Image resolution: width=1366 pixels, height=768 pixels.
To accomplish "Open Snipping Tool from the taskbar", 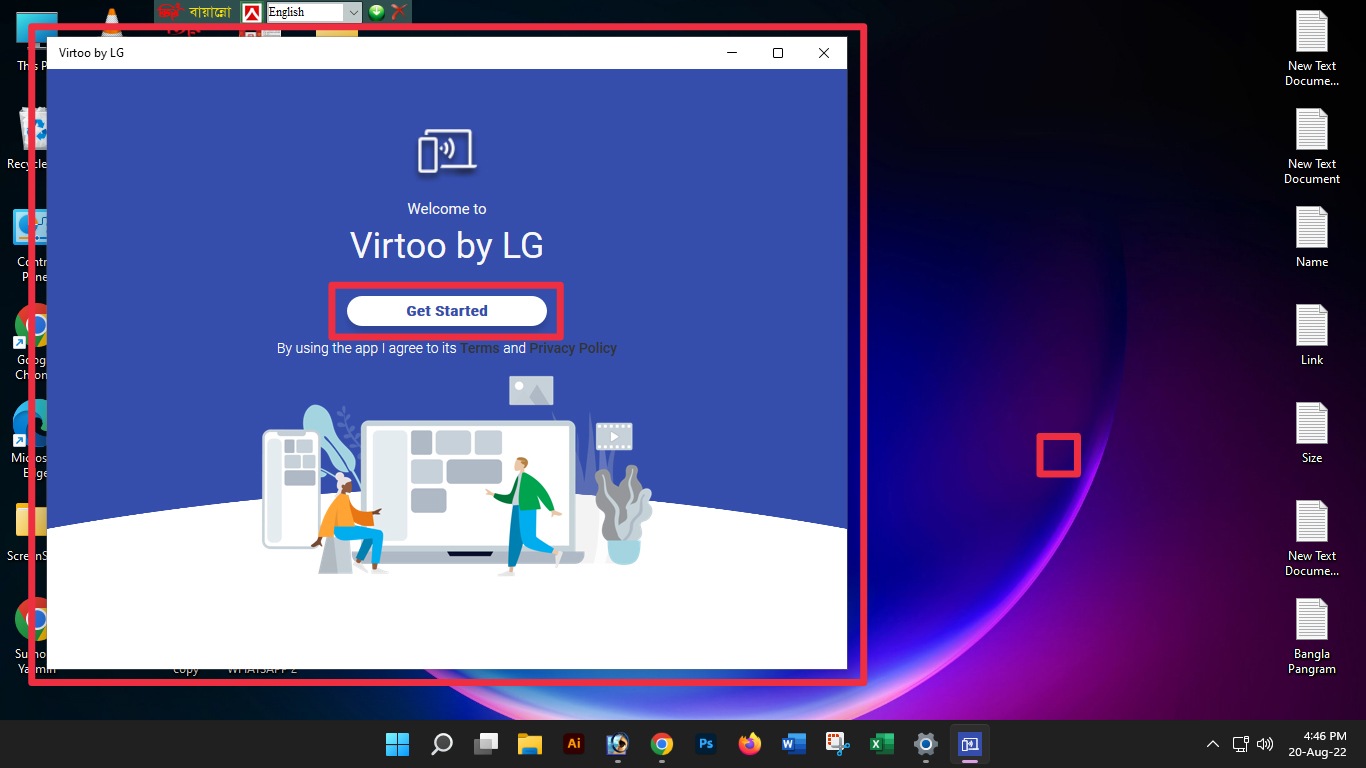I will [x=837, y=744].
